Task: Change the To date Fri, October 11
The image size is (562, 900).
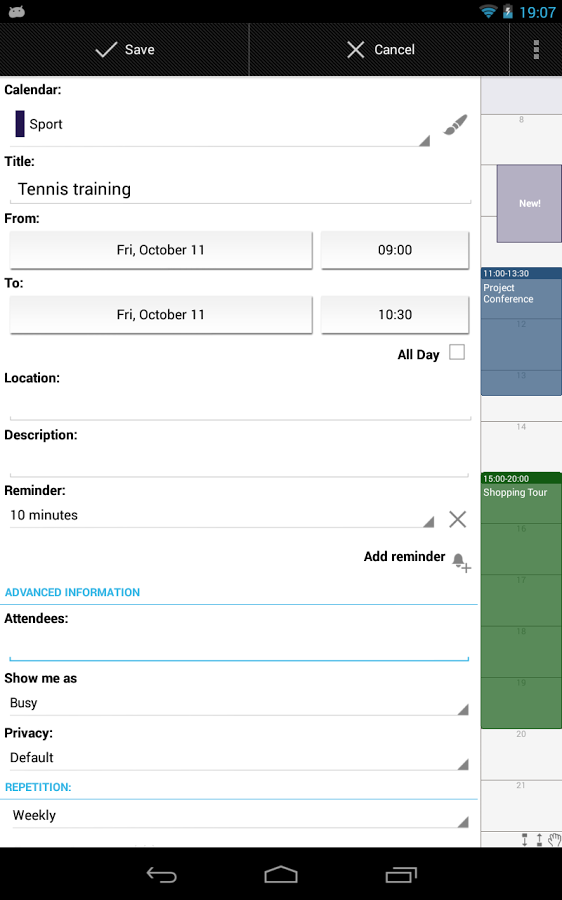Action: 161,315
